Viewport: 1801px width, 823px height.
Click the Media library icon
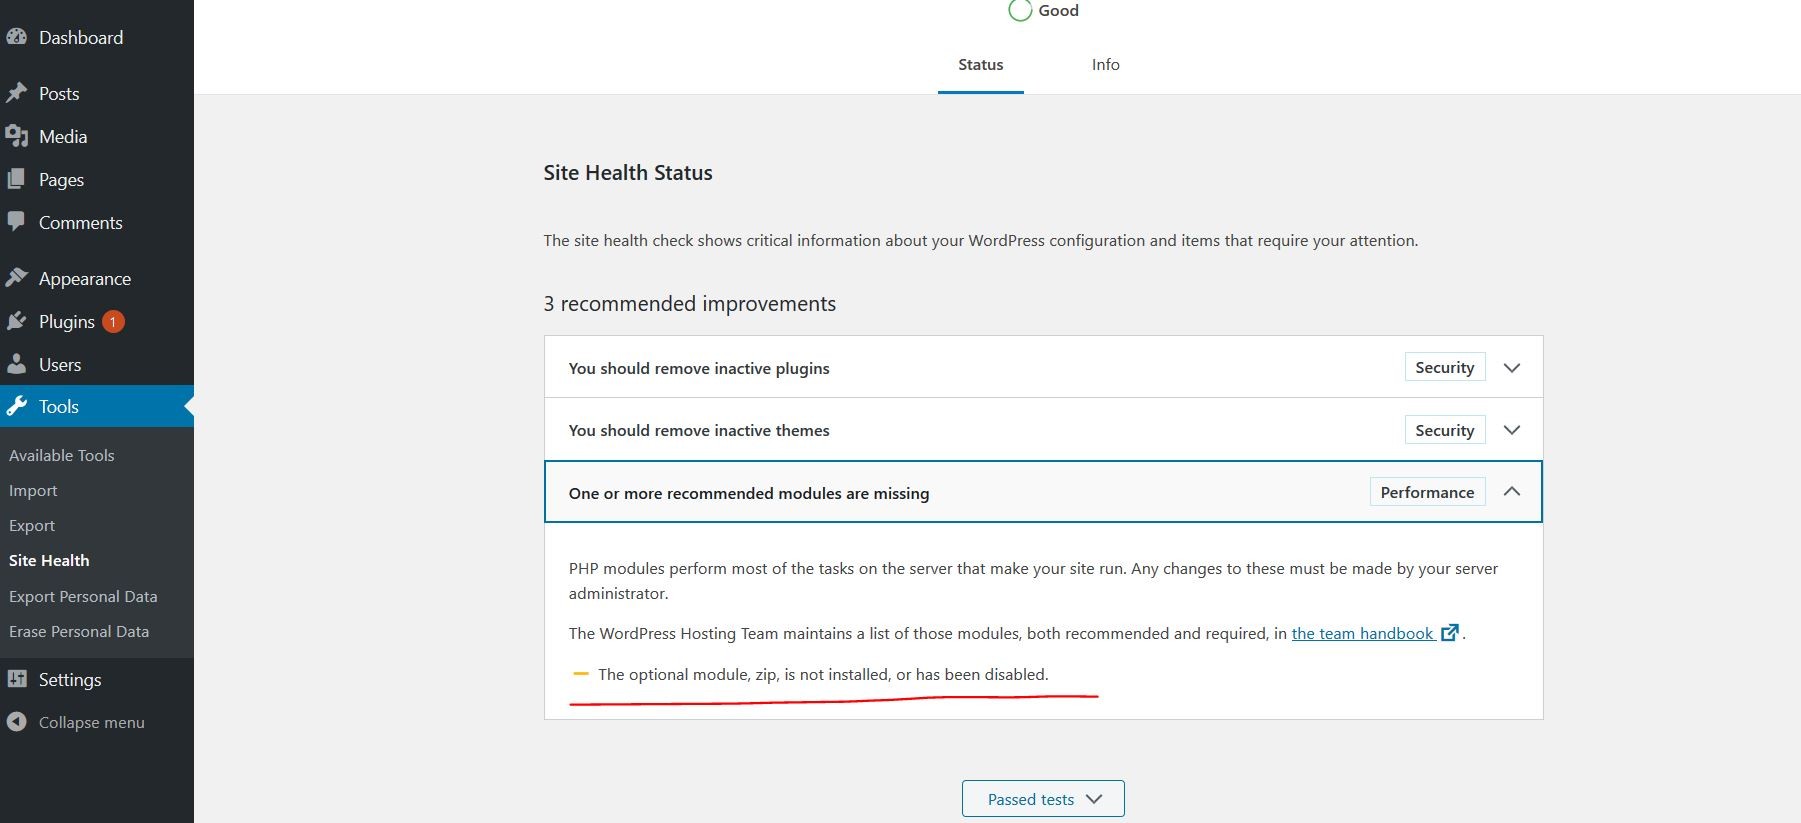(16, 136)
